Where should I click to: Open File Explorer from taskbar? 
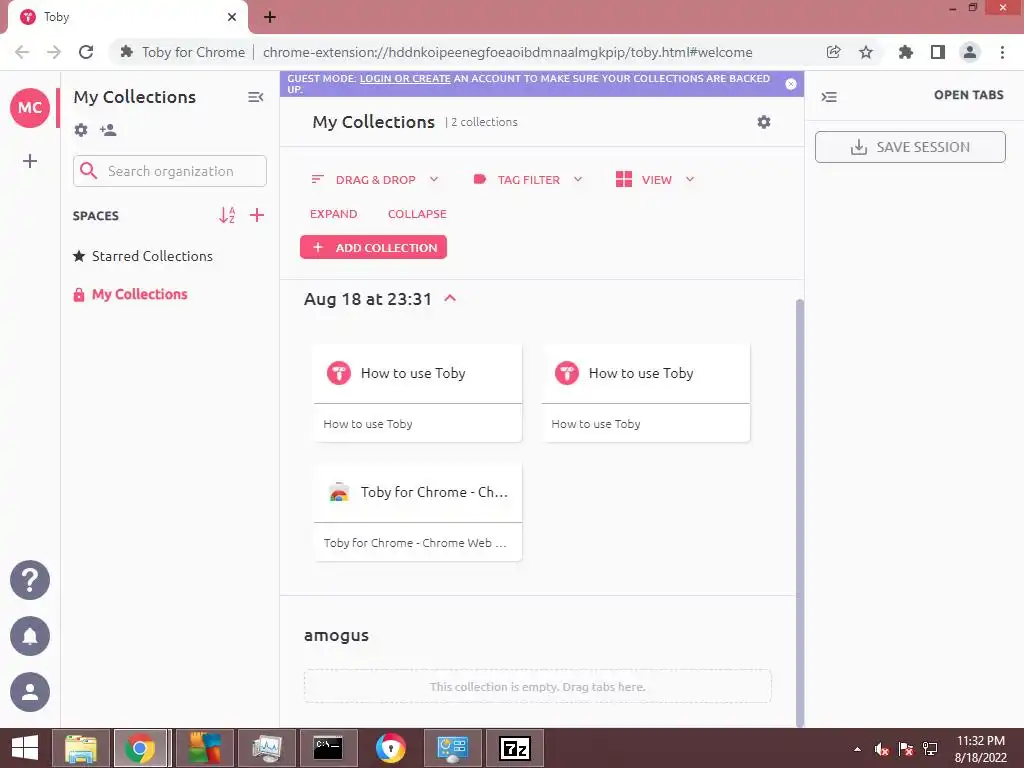pos(81,748)
